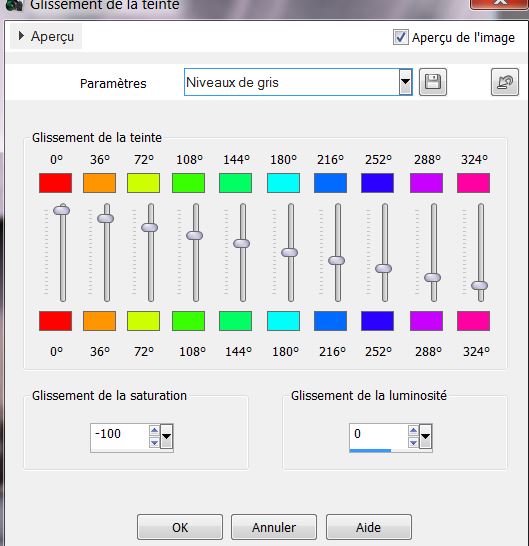This screenshot has width=529, height=546.
Task: Decrease luminosity shift with down spinner arrow
Action: (413, 443)
